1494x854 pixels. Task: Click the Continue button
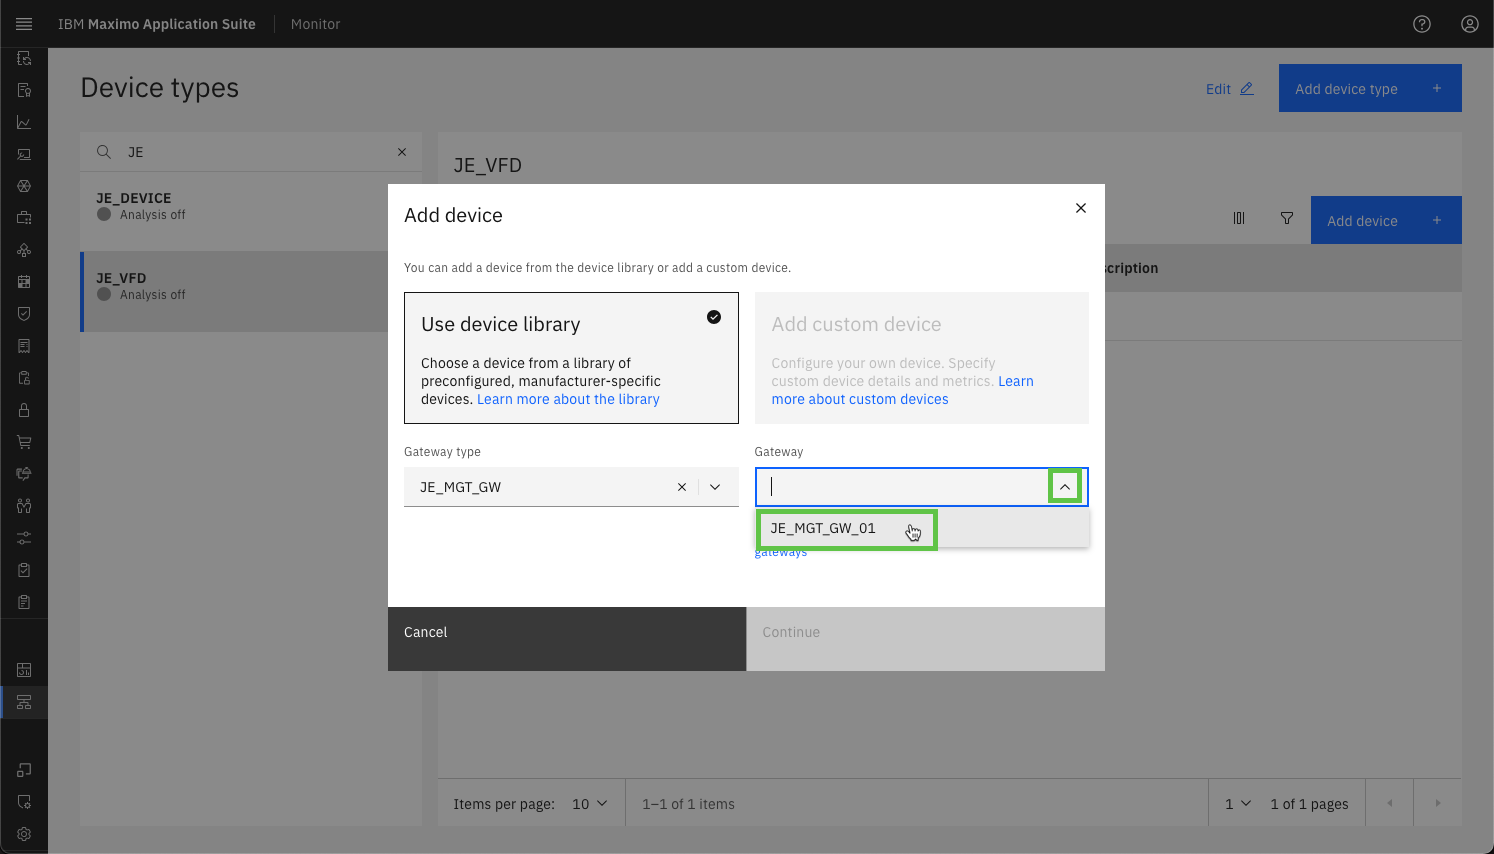(926, 639)
